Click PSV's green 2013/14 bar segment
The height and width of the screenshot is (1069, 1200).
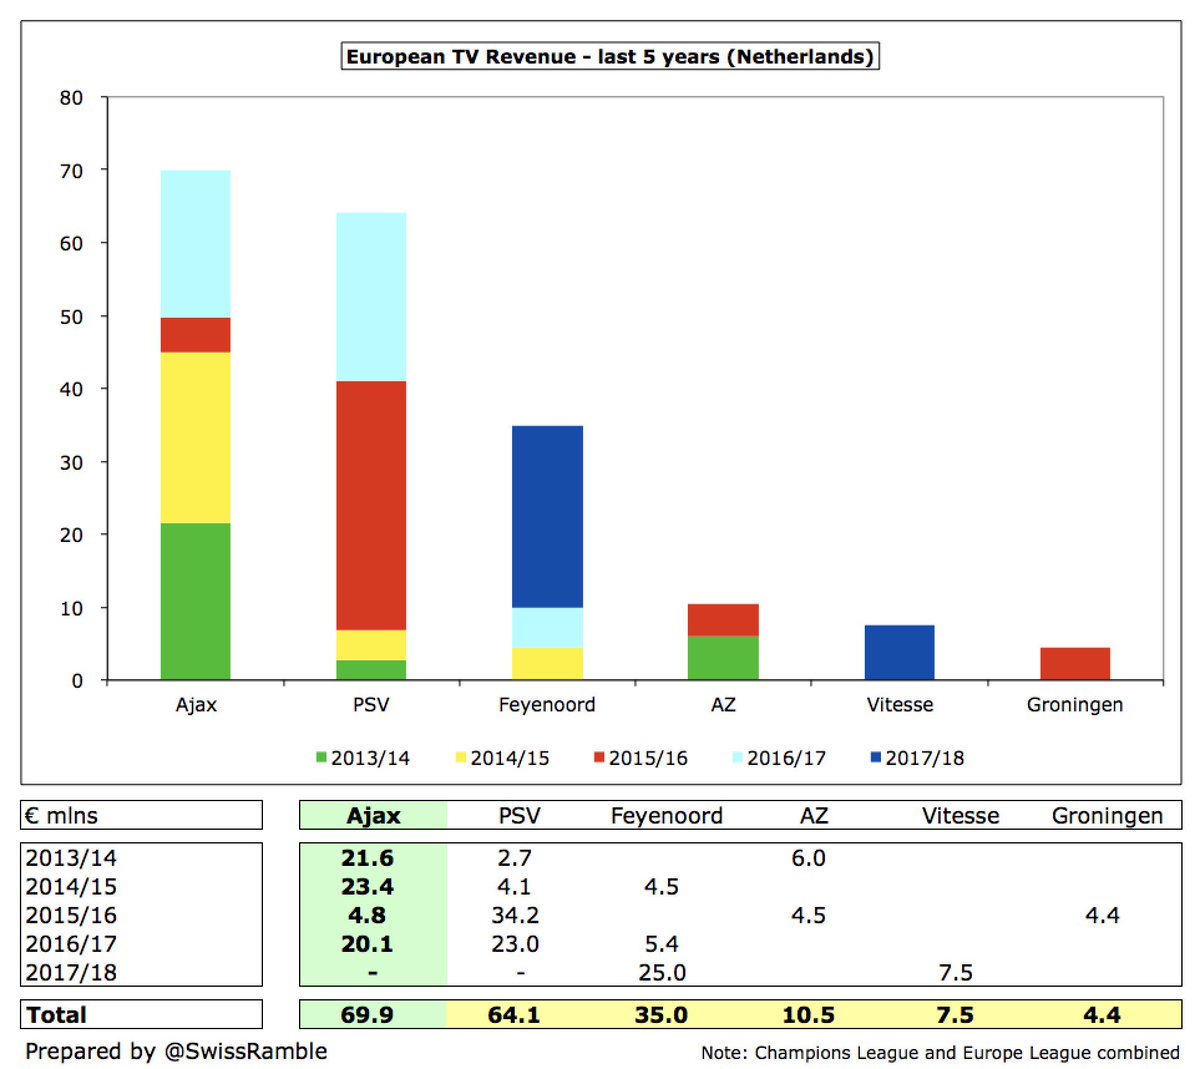(x=371, y=671)
